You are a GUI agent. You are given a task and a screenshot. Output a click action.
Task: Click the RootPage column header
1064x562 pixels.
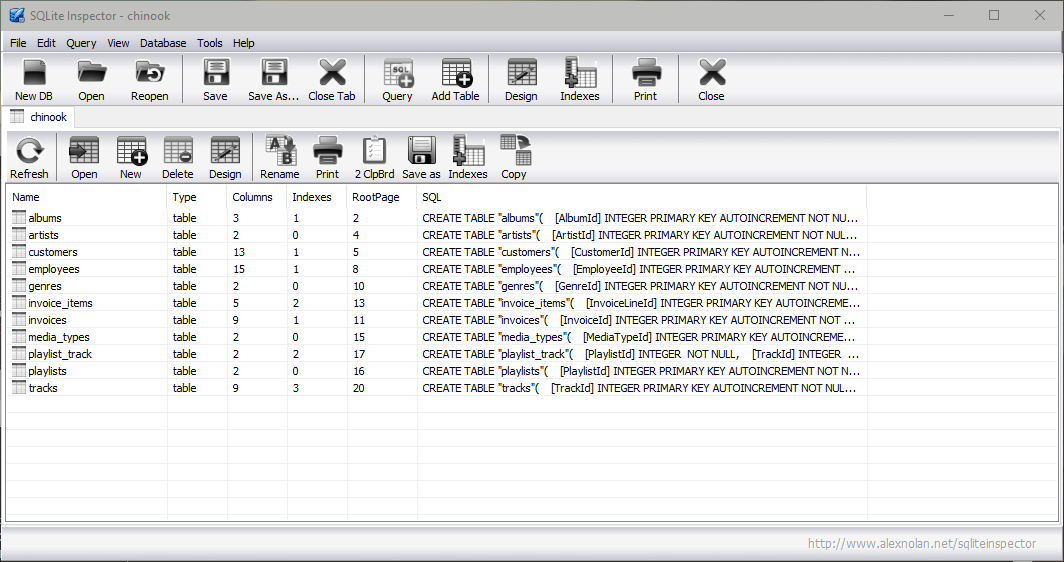point(375,197)
